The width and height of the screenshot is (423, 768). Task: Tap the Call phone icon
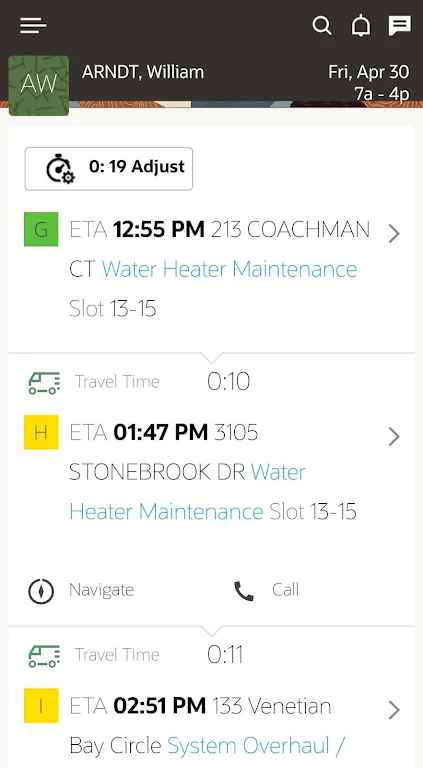click(x=244, y=591)
